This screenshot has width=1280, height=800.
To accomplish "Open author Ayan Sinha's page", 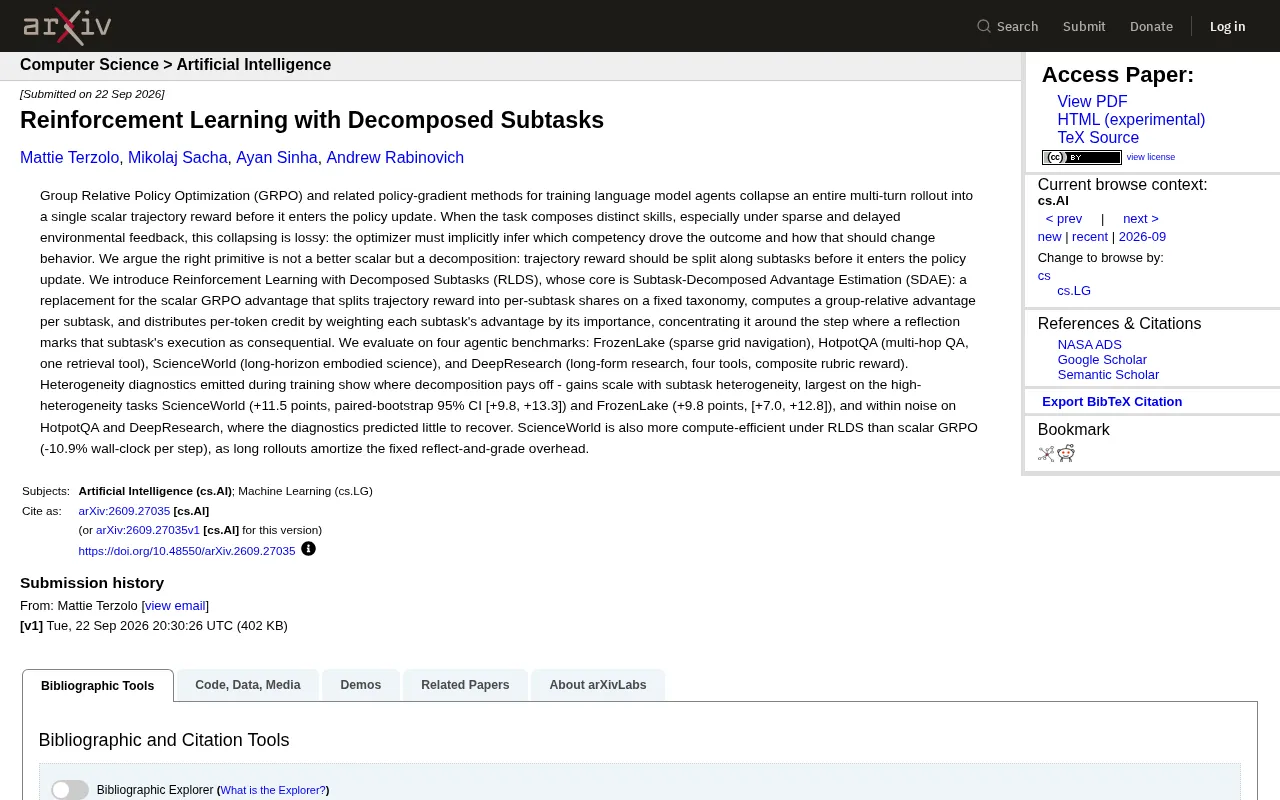I will 277,158.
